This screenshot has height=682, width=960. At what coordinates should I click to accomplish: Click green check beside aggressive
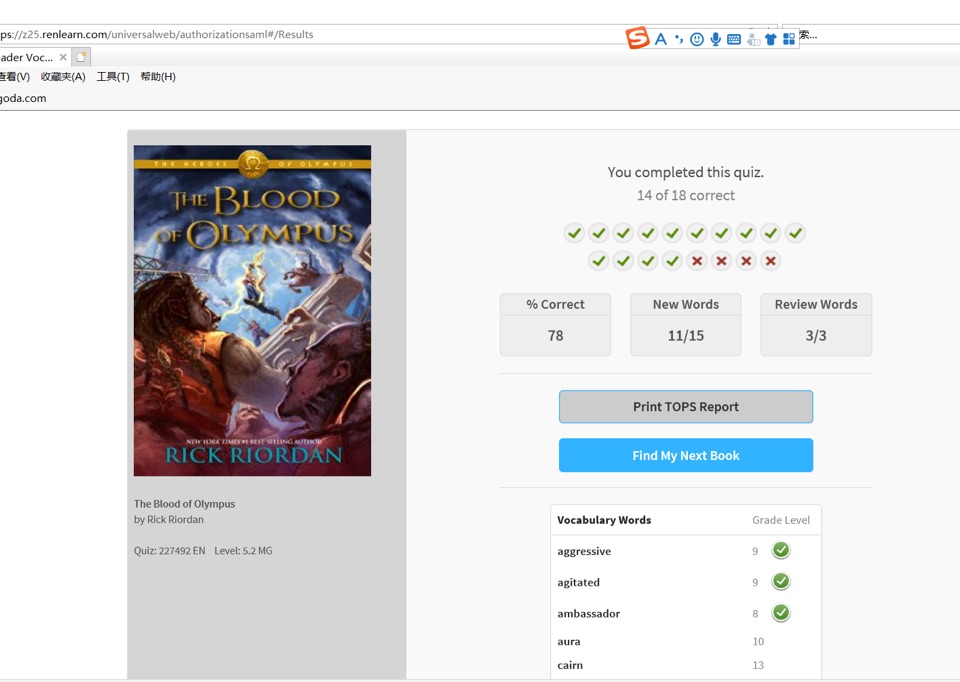tap(781, 550)
